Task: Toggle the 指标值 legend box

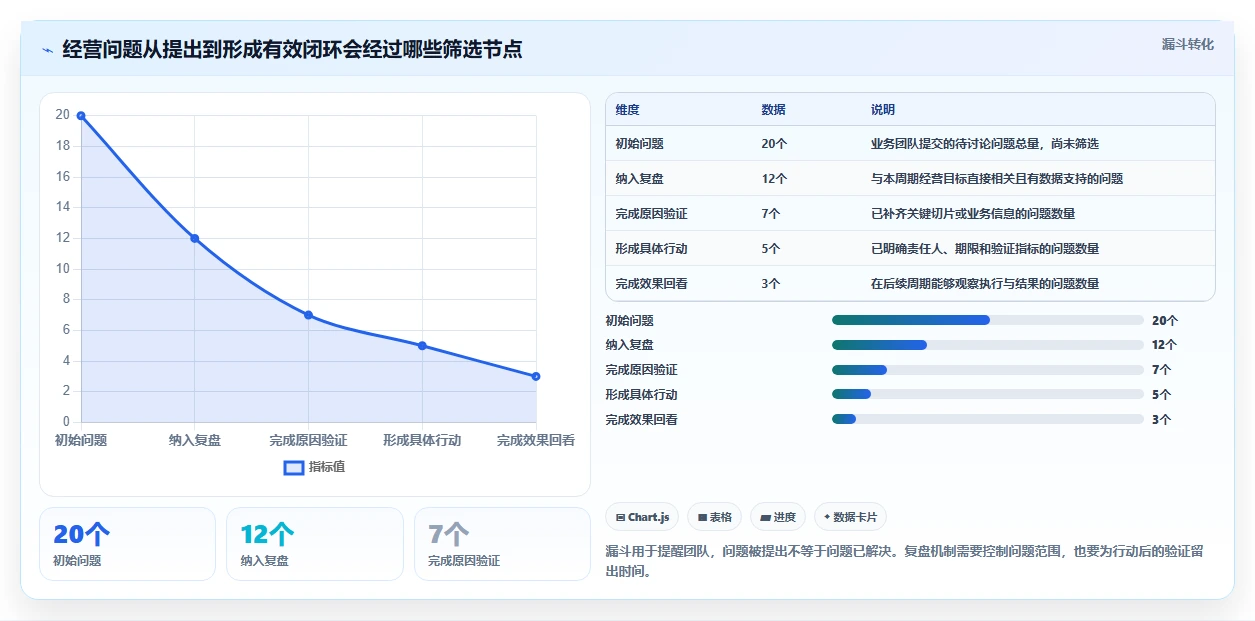Action: [x=294, y=467]
